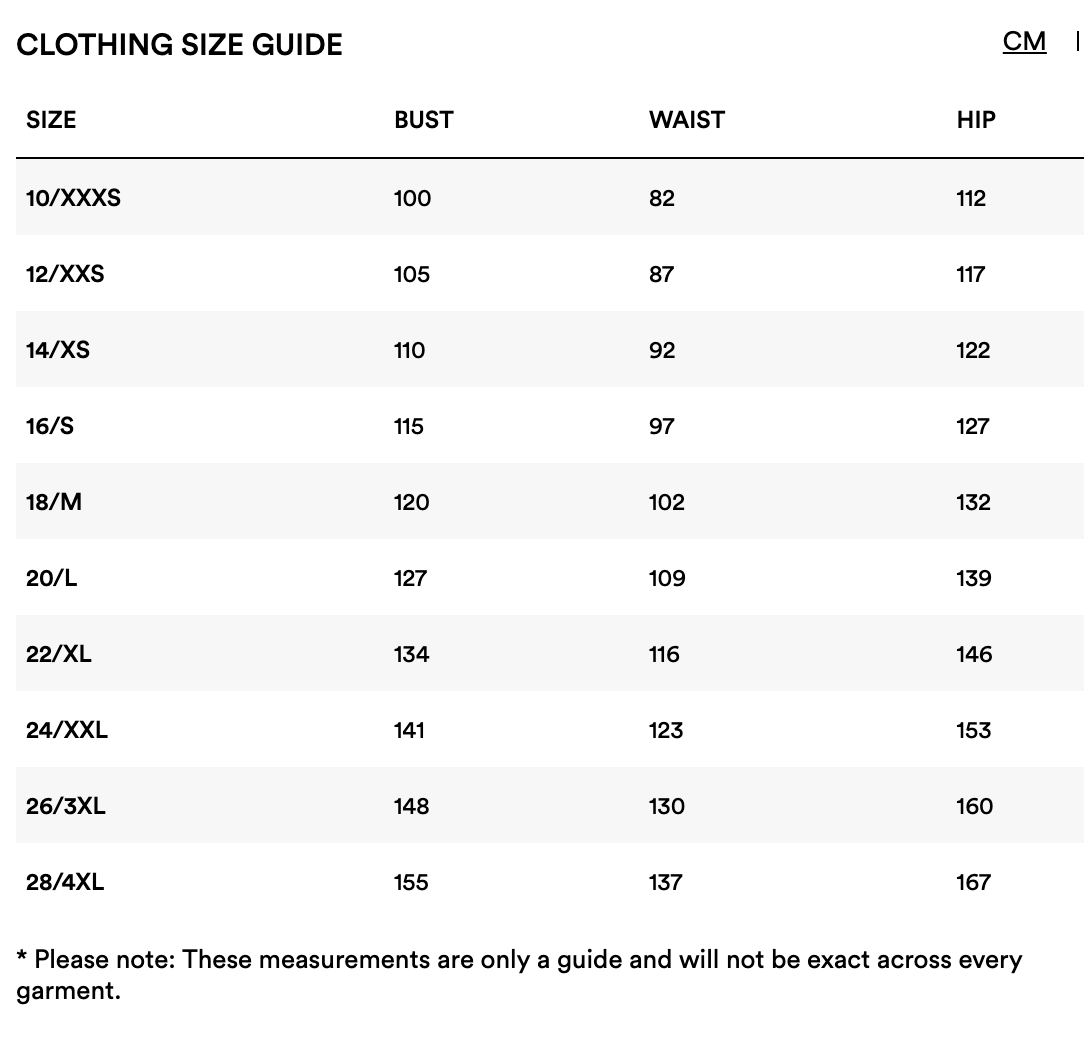This screenshot has height=1040, width=1084.
Task: Click the HIP column header
Action: 976,120
